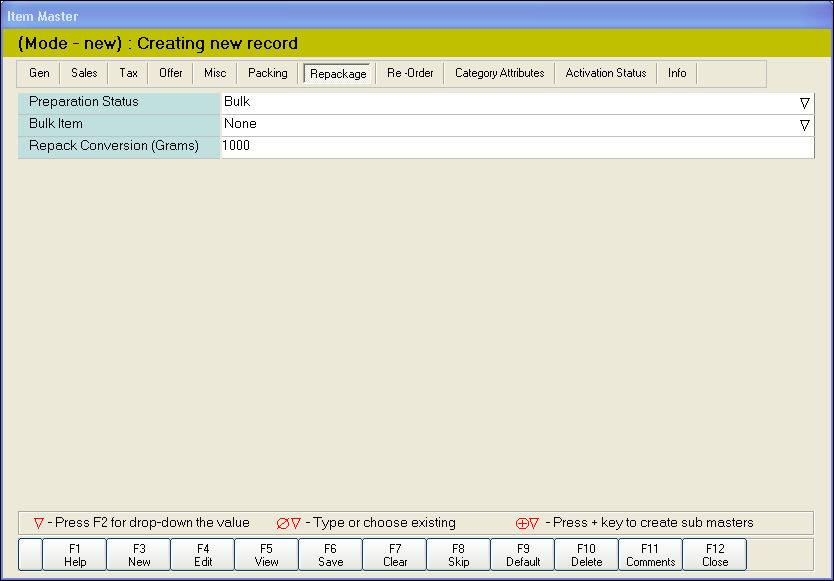Viewport: 834px width, 581px height.
Task: Click the F6 Save button
Action: [330, 555]
